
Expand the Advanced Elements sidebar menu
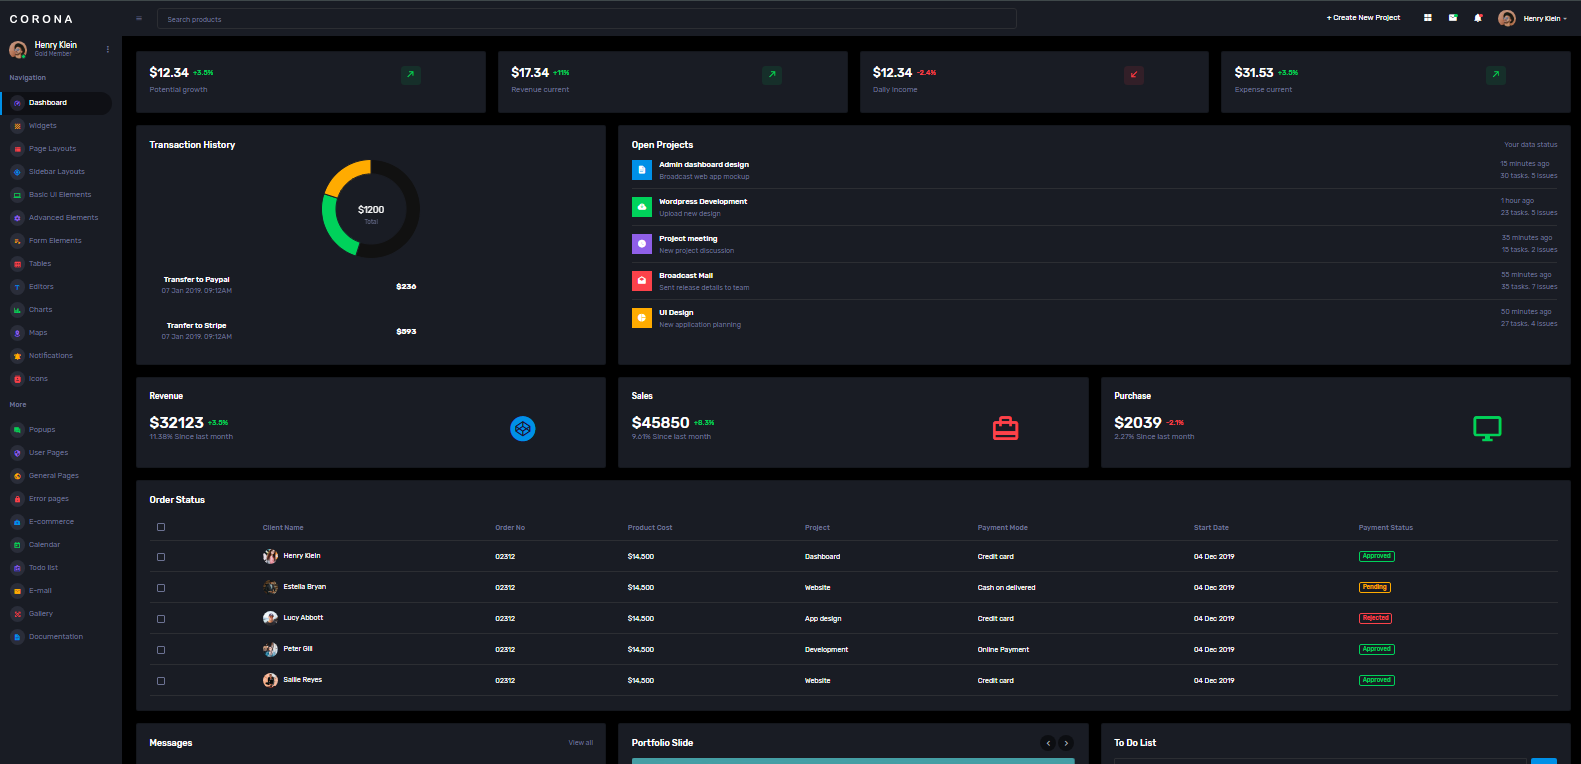[x=56, y=218]
